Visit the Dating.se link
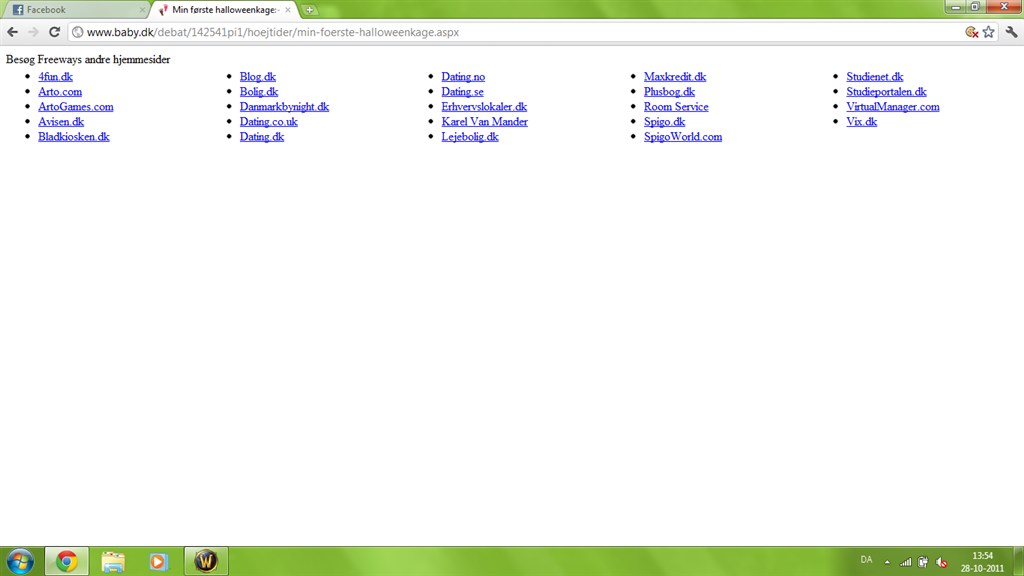 click(x=462, y=91)
